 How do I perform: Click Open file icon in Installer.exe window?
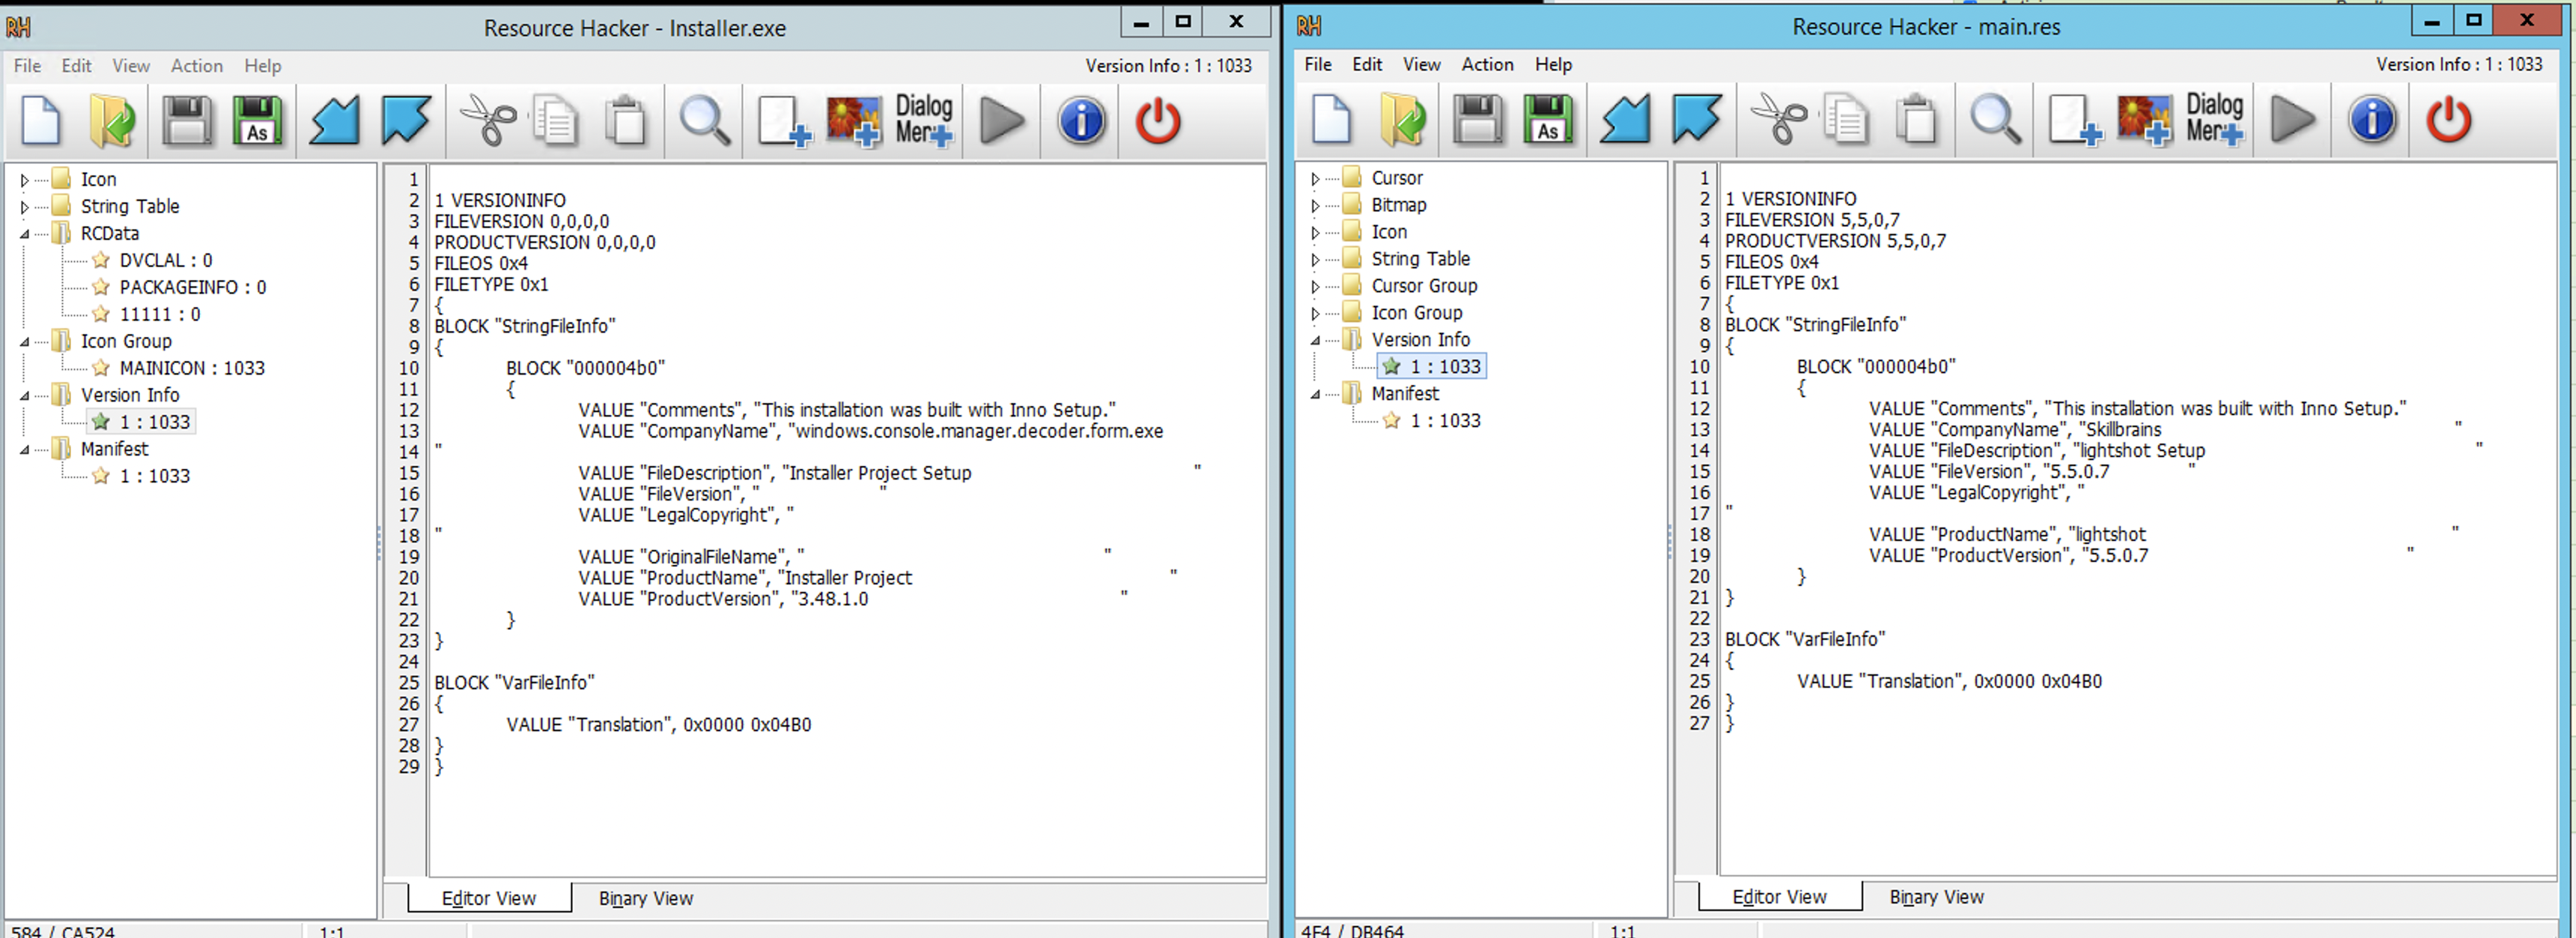[112, 121]
